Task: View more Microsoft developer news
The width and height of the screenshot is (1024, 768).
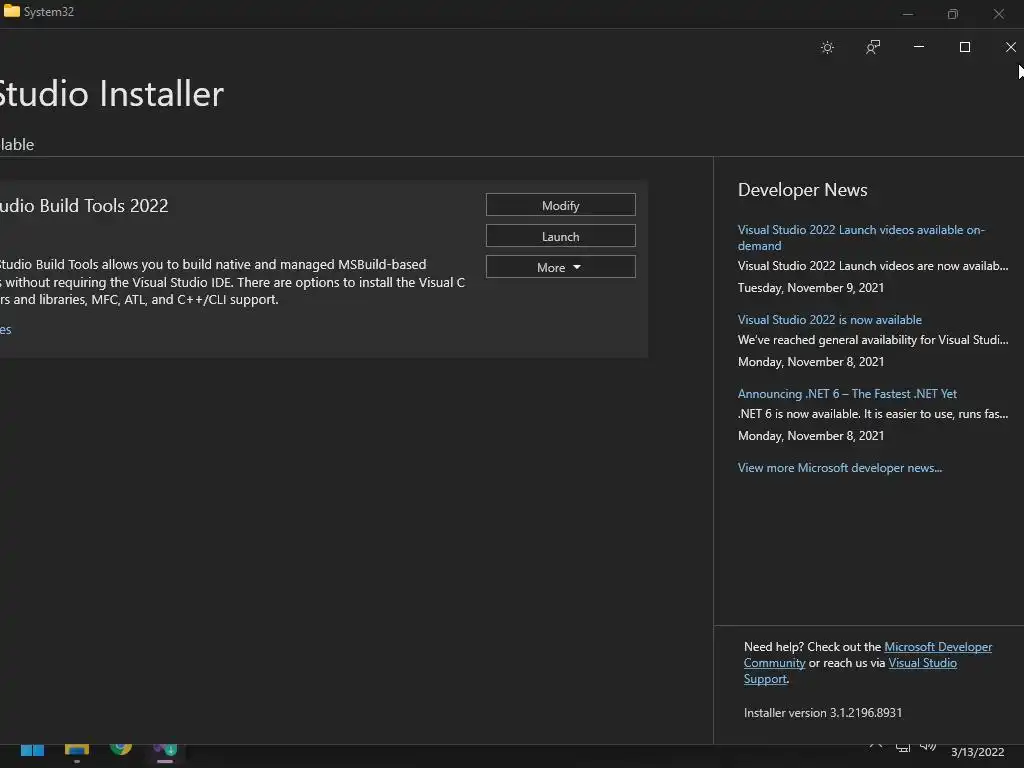Action: coord(840,468)
